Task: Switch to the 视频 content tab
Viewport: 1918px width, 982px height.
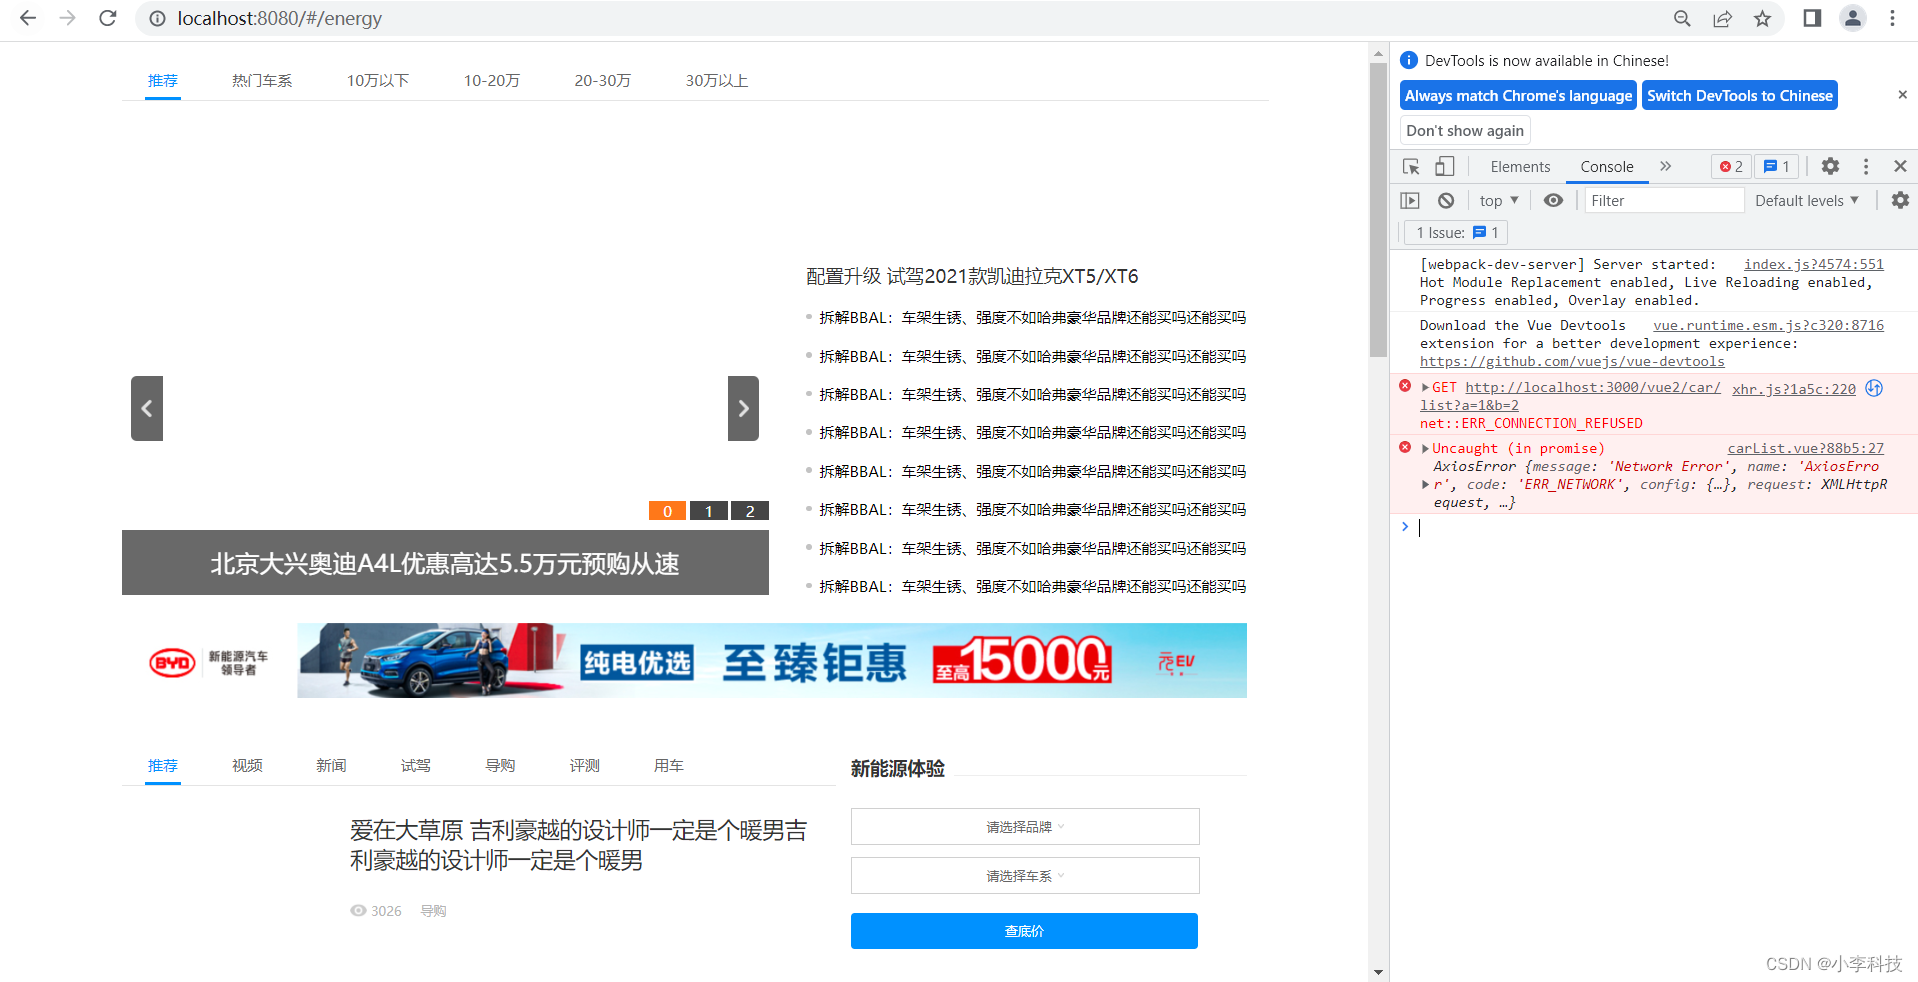Action: point(247,765)
